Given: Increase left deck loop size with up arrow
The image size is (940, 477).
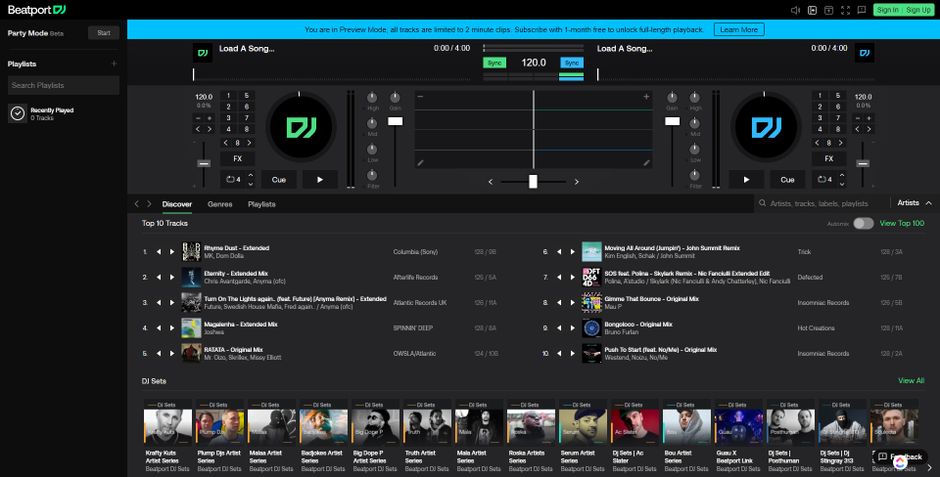Looking at the screenshot, I should [251, 176].
